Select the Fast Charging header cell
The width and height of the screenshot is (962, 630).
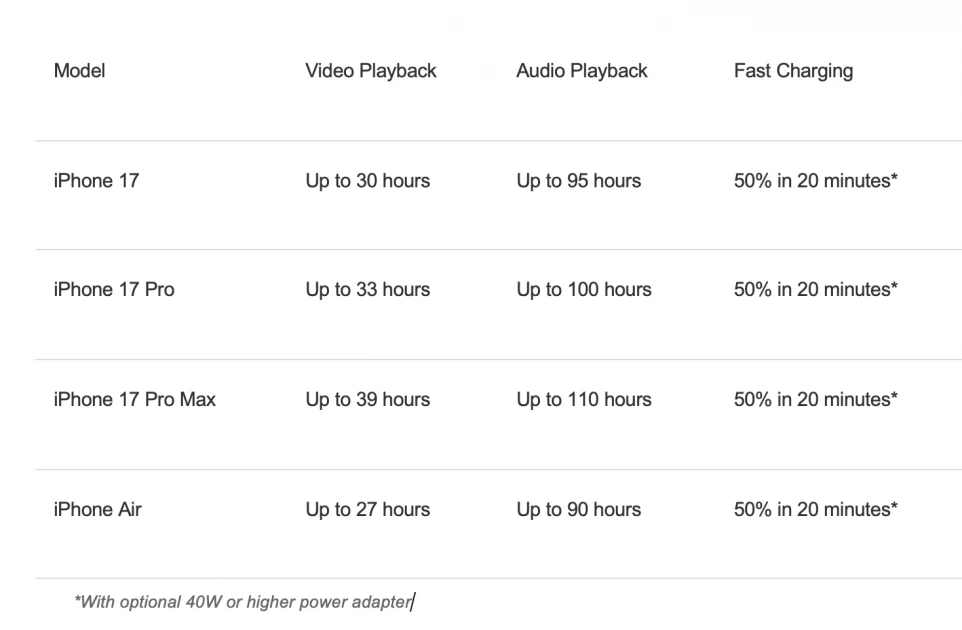pyautogui.click(x=793, y=71)
